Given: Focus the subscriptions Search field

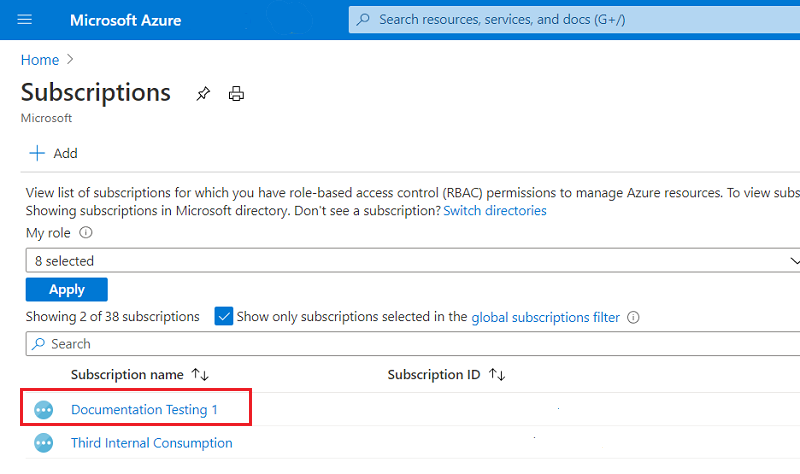Looking at the screenshot, I should click(x=400, y=344).
